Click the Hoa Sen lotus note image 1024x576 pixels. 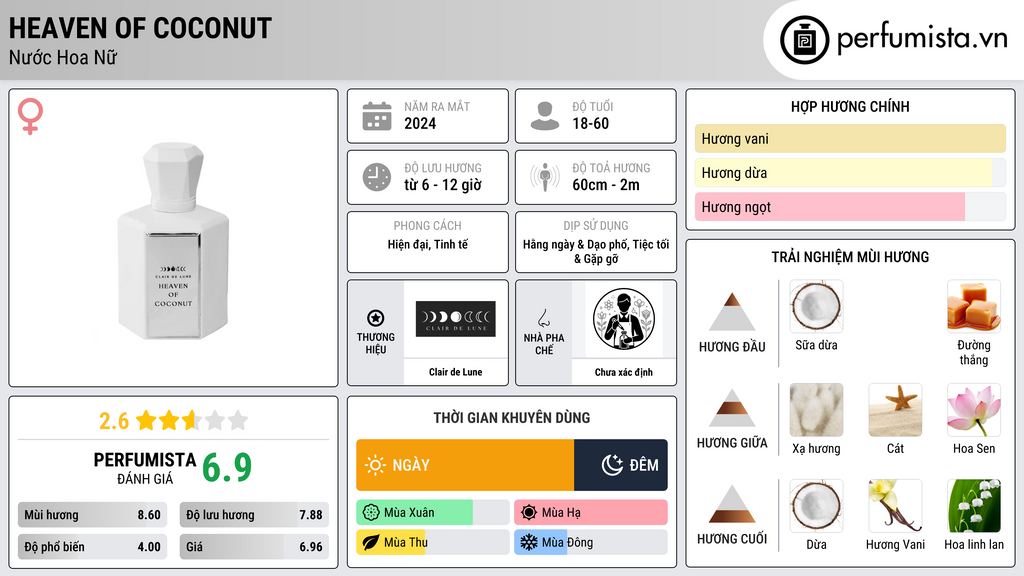[x=974, y=410]
